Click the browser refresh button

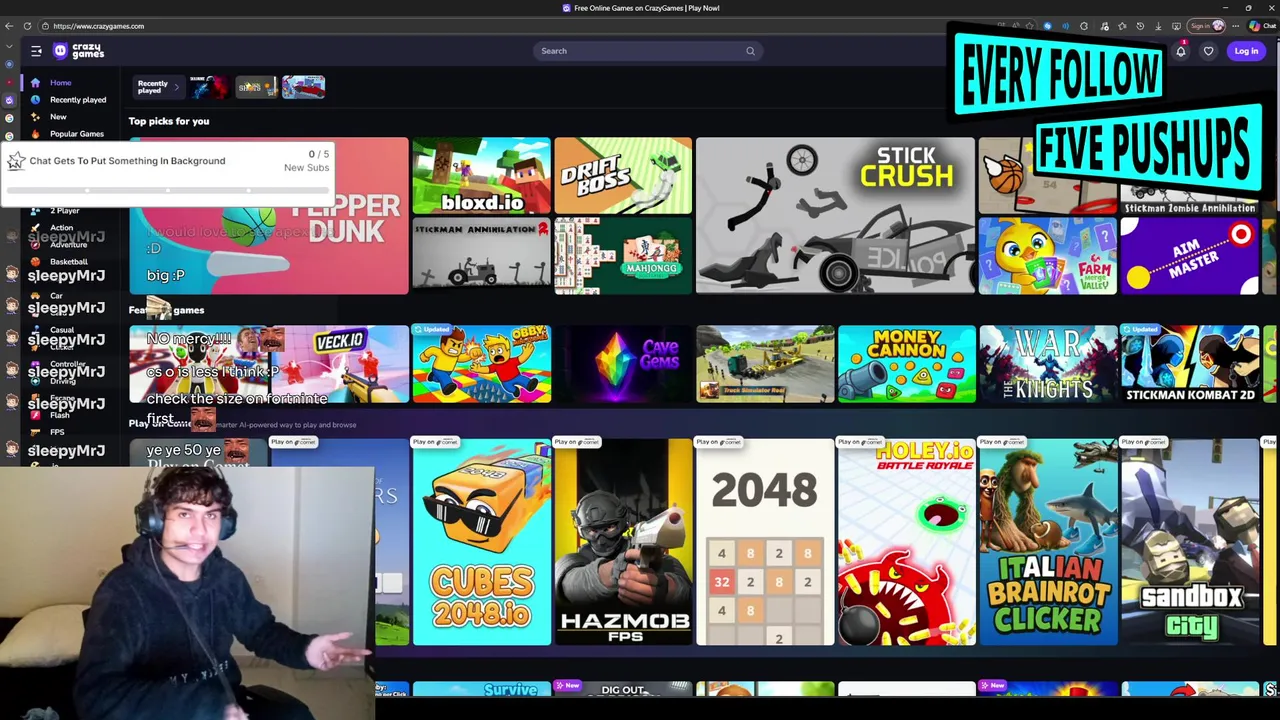27,26
